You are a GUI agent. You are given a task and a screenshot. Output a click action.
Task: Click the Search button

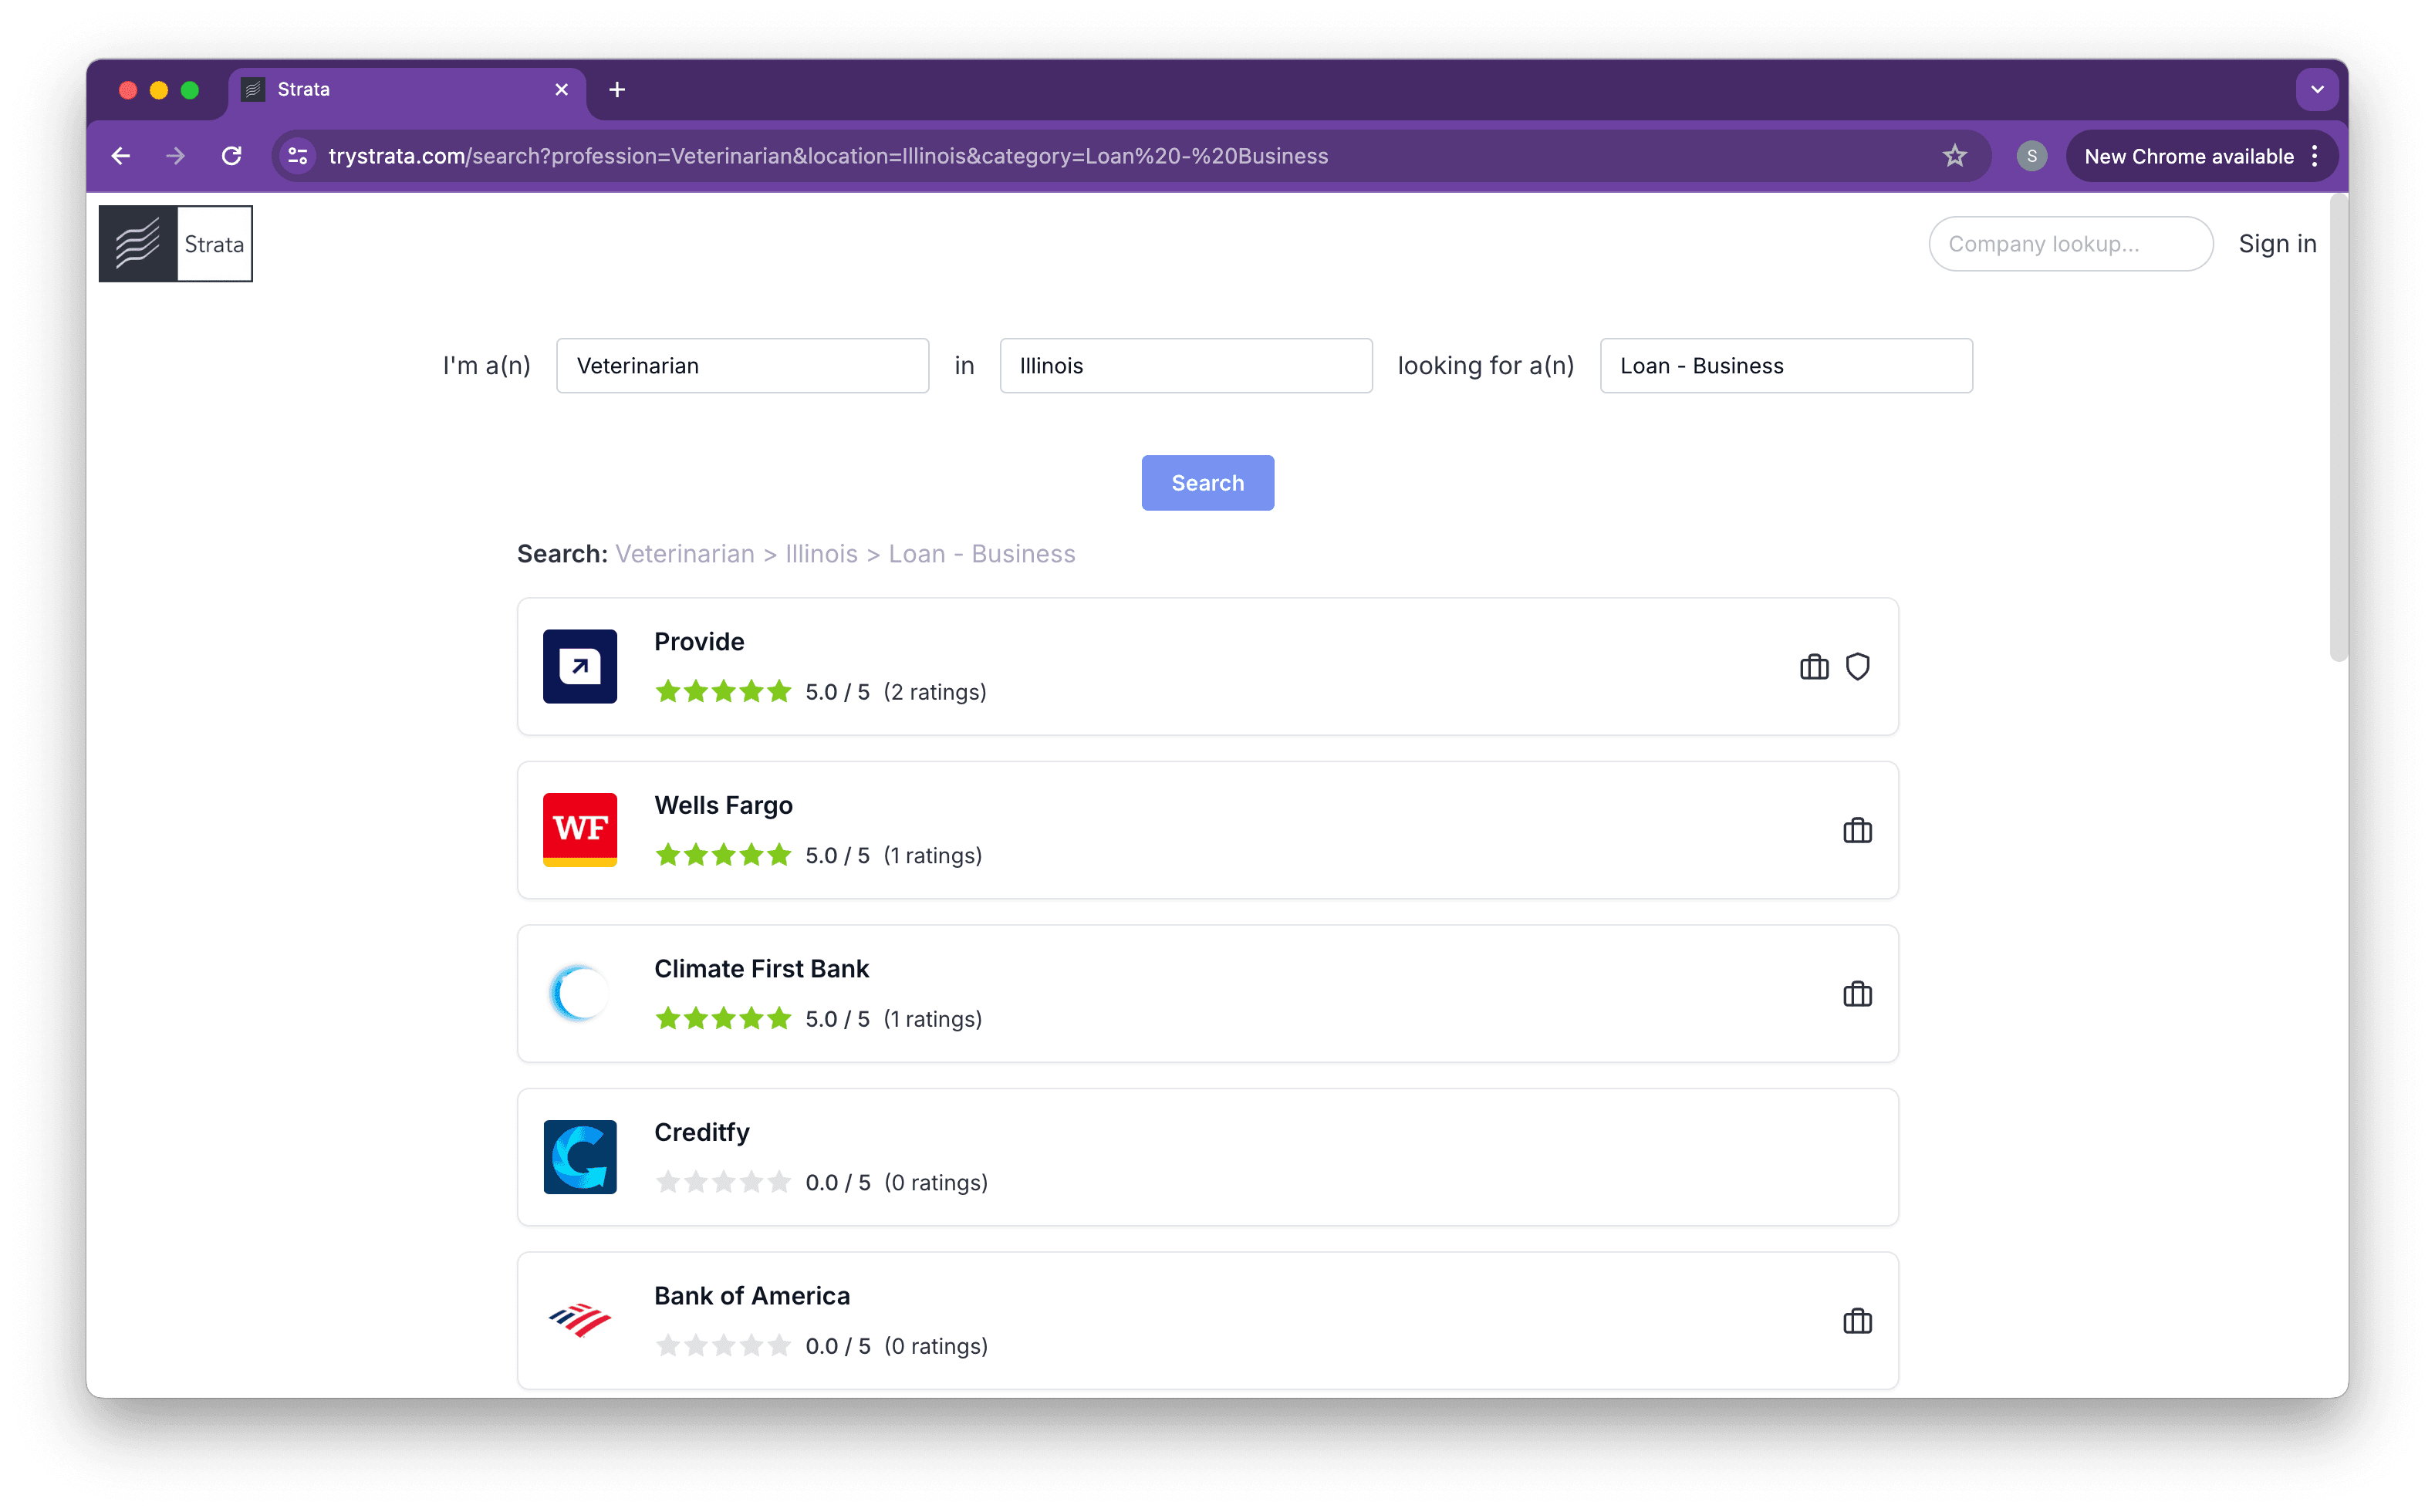1208,483
